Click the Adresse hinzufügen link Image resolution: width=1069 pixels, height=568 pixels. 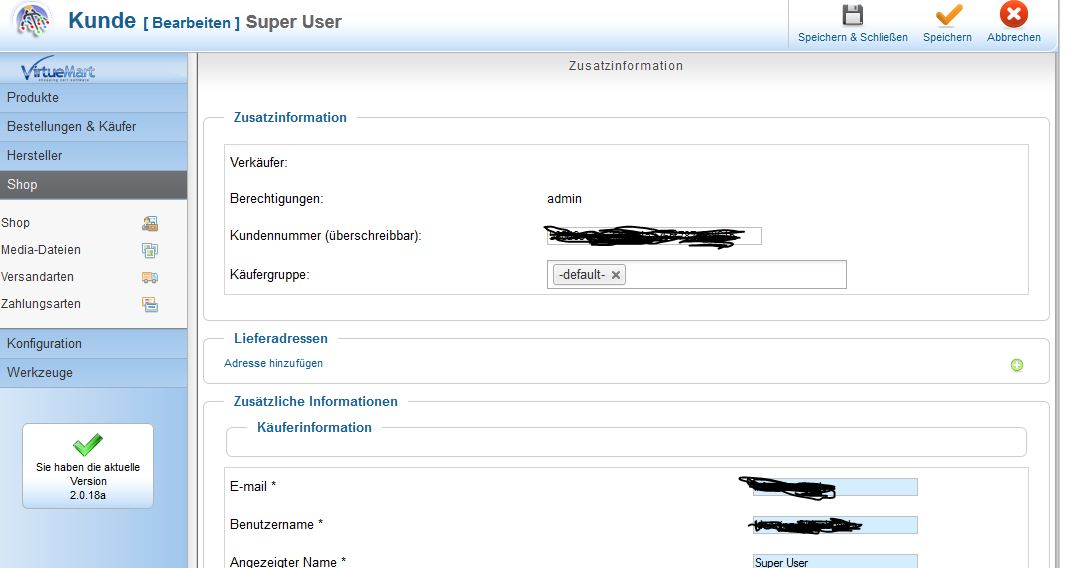[x=273, y=364]
